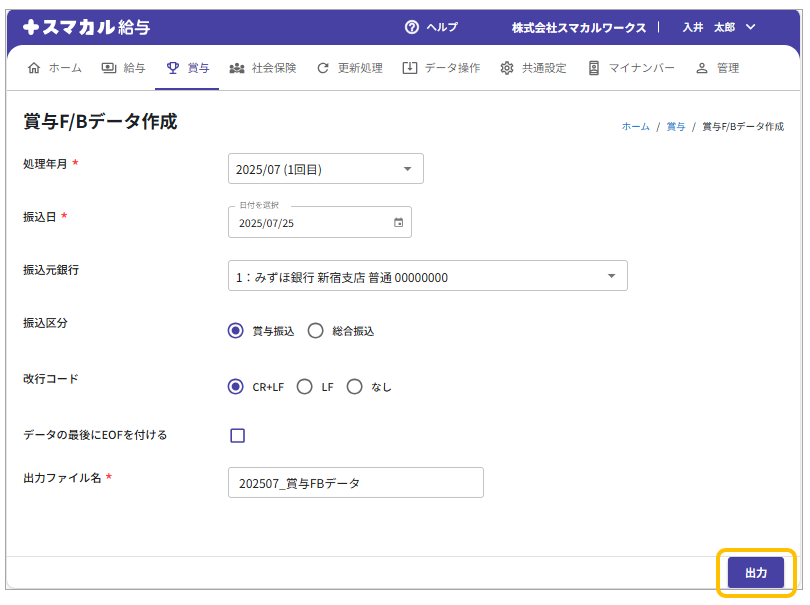Click the update processing refresh icon
Viewport: 810px width, 605px height.
point(322,68)
